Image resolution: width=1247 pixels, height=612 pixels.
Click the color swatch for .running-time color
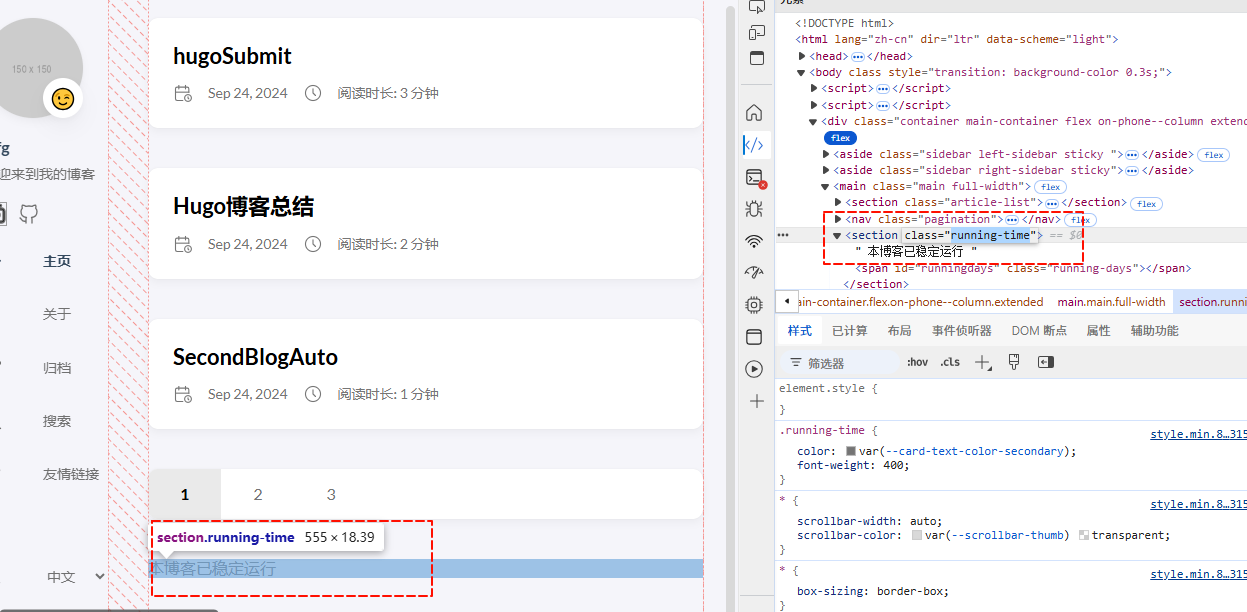(851, 451)
